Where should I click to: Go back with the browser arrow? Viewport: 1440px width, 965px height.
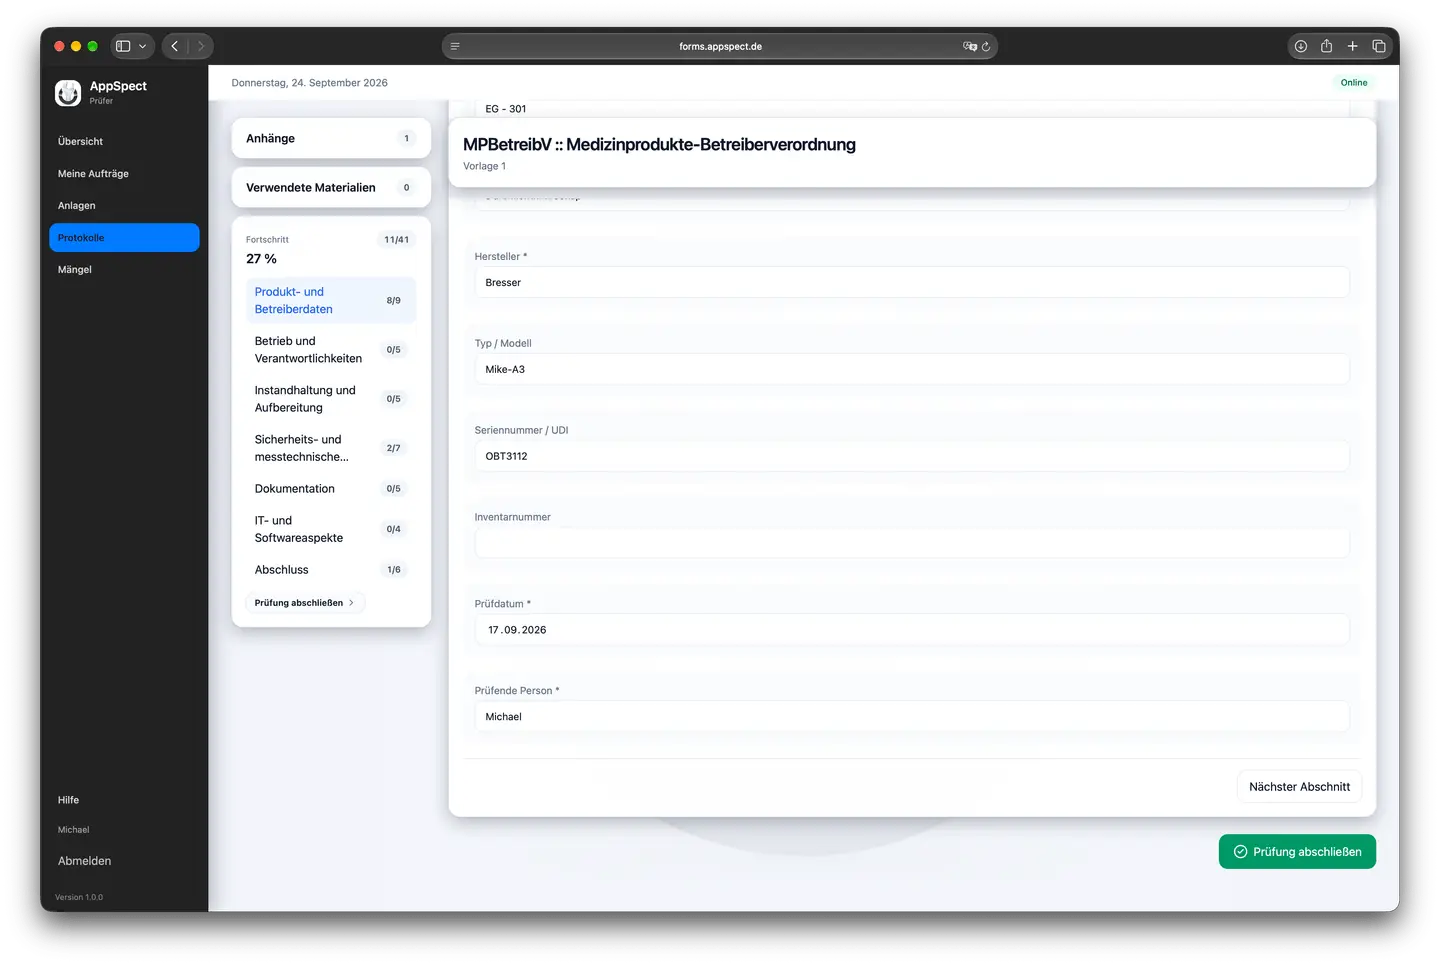(175, 46)
